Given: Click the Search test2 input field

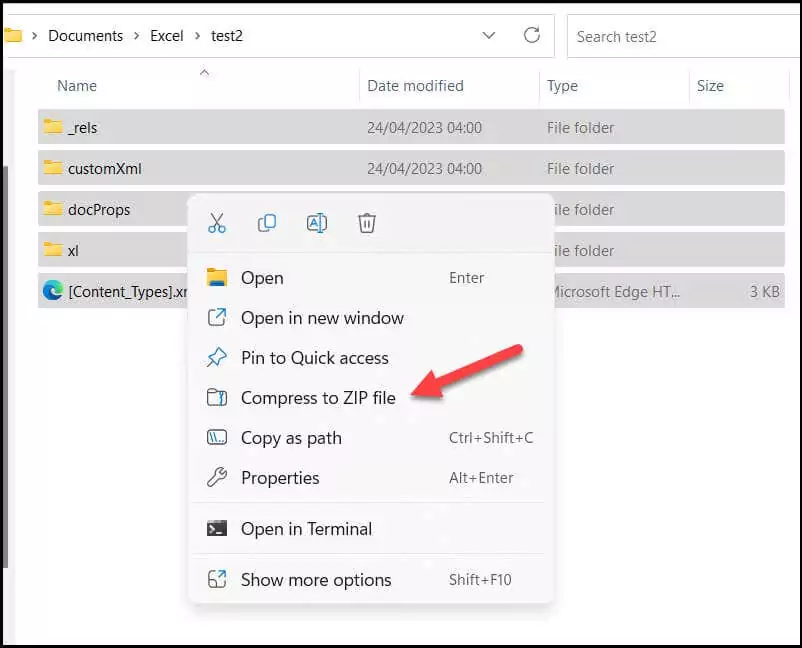Looking at the screenshot, I should coord(680,36).
